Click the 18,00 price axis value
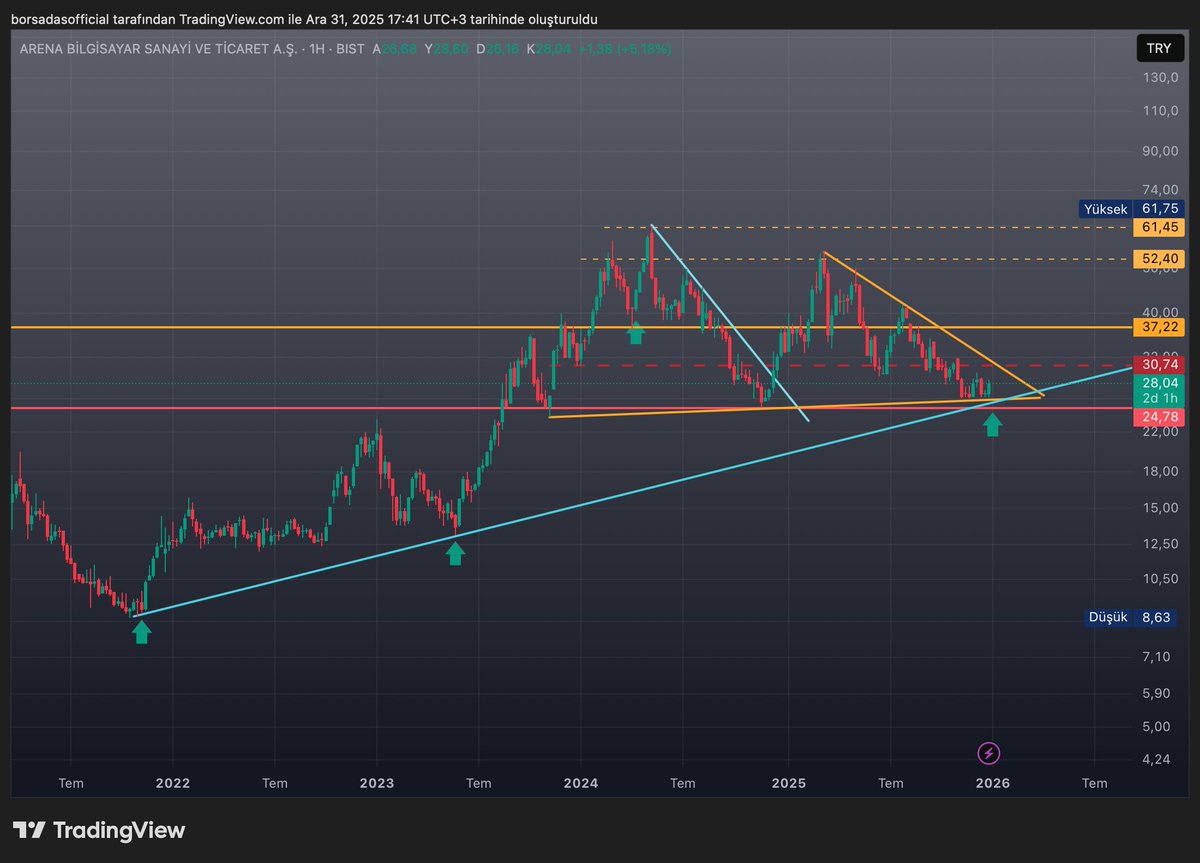The image size is (1200, 863). (x=1160, y=472)
